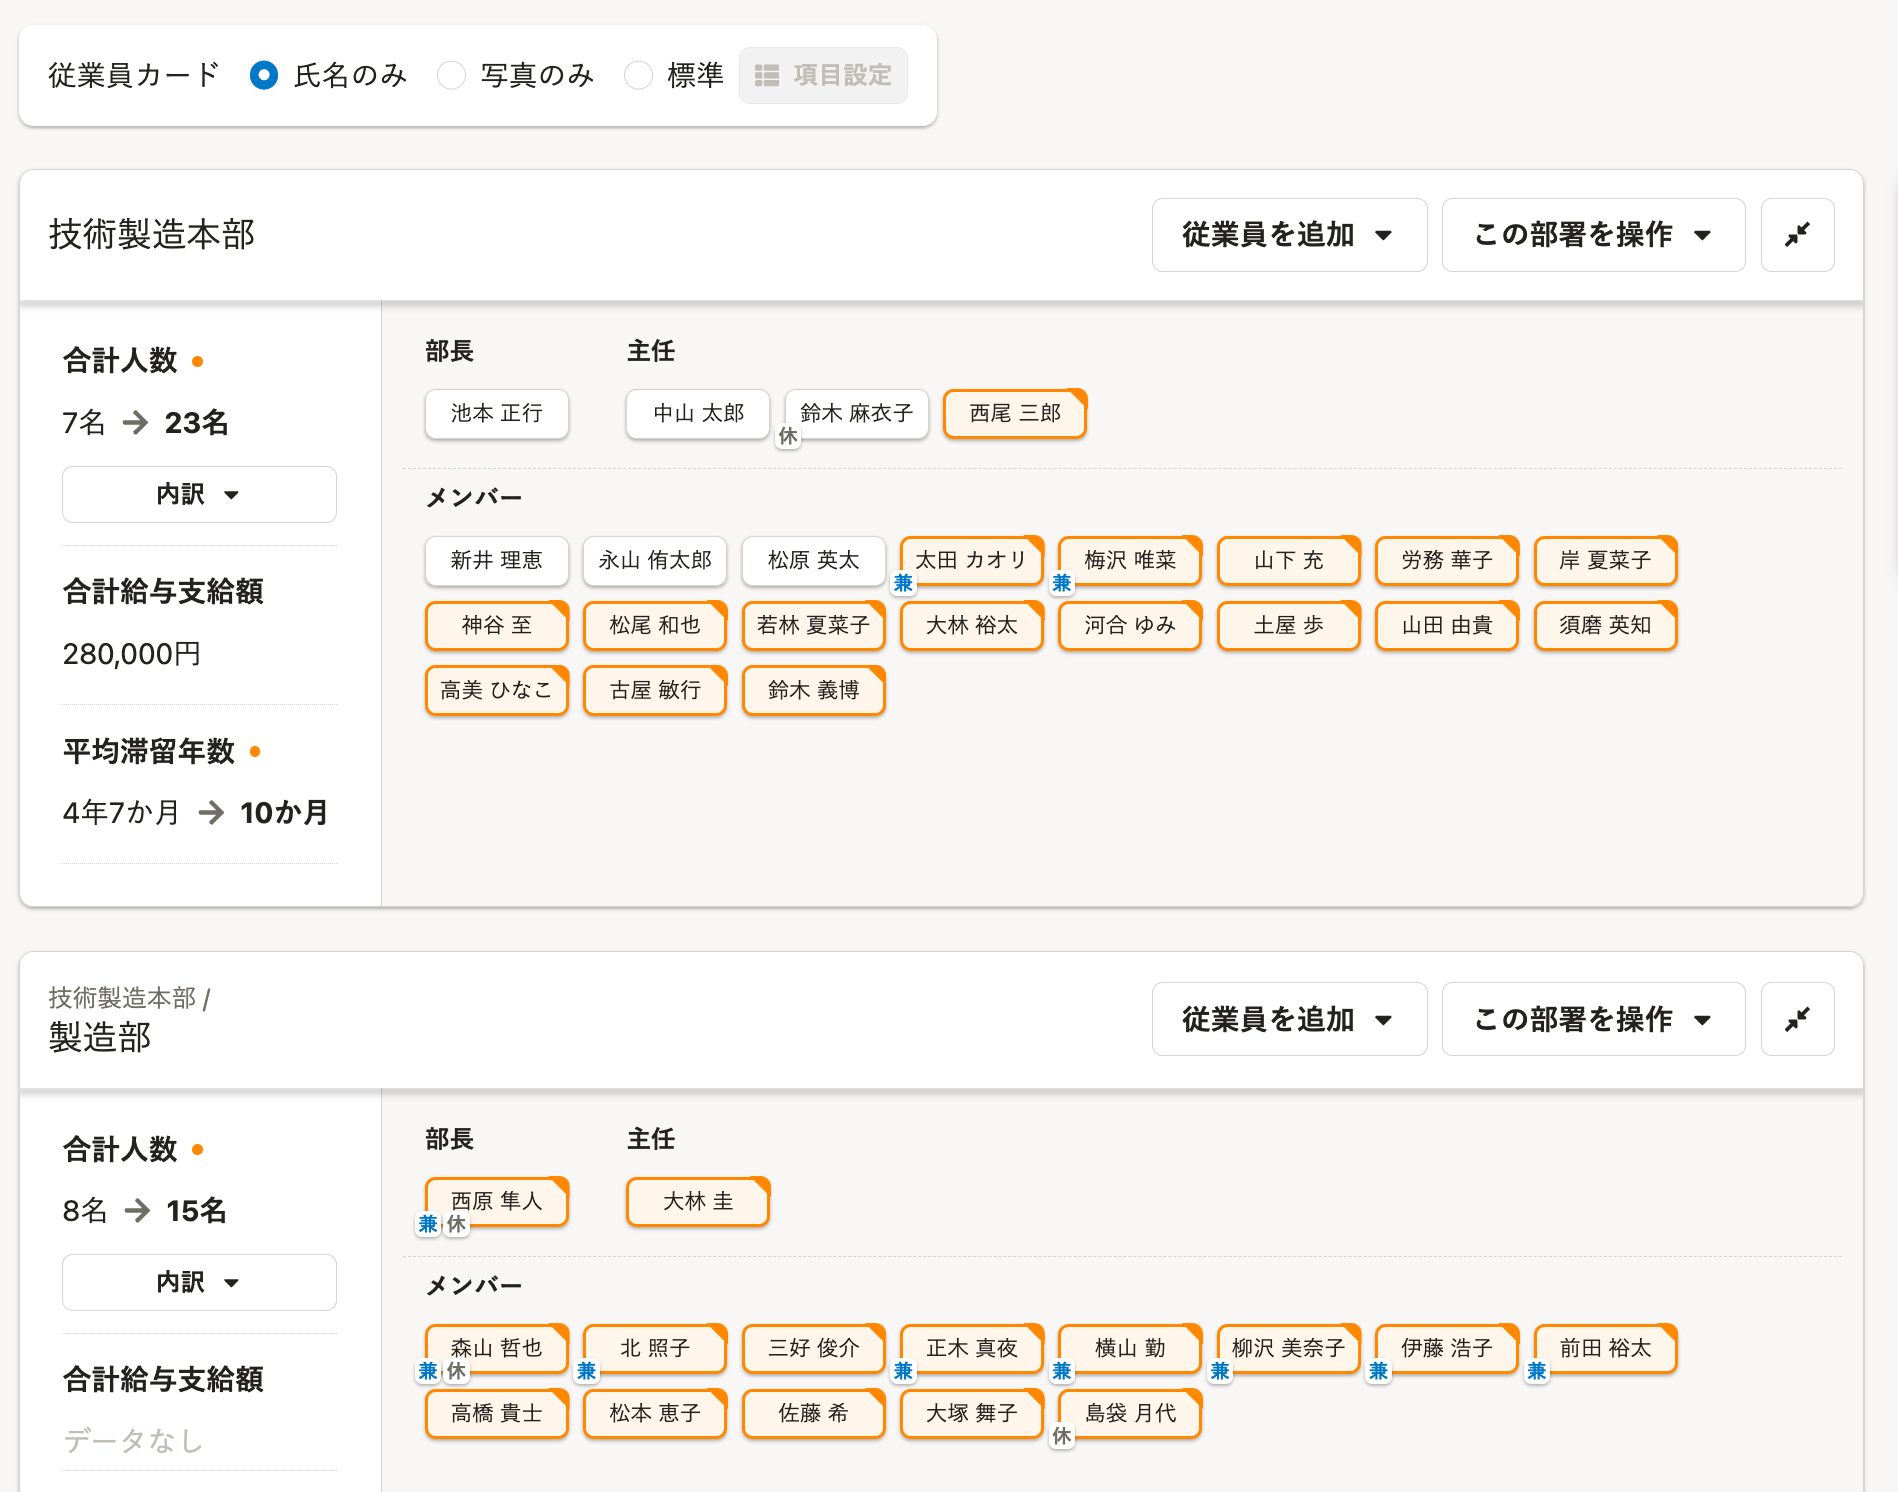This screenshot has height=1492, width=1898.
Task: Open 鈴木 義博 member card
Action: [814, 691]
